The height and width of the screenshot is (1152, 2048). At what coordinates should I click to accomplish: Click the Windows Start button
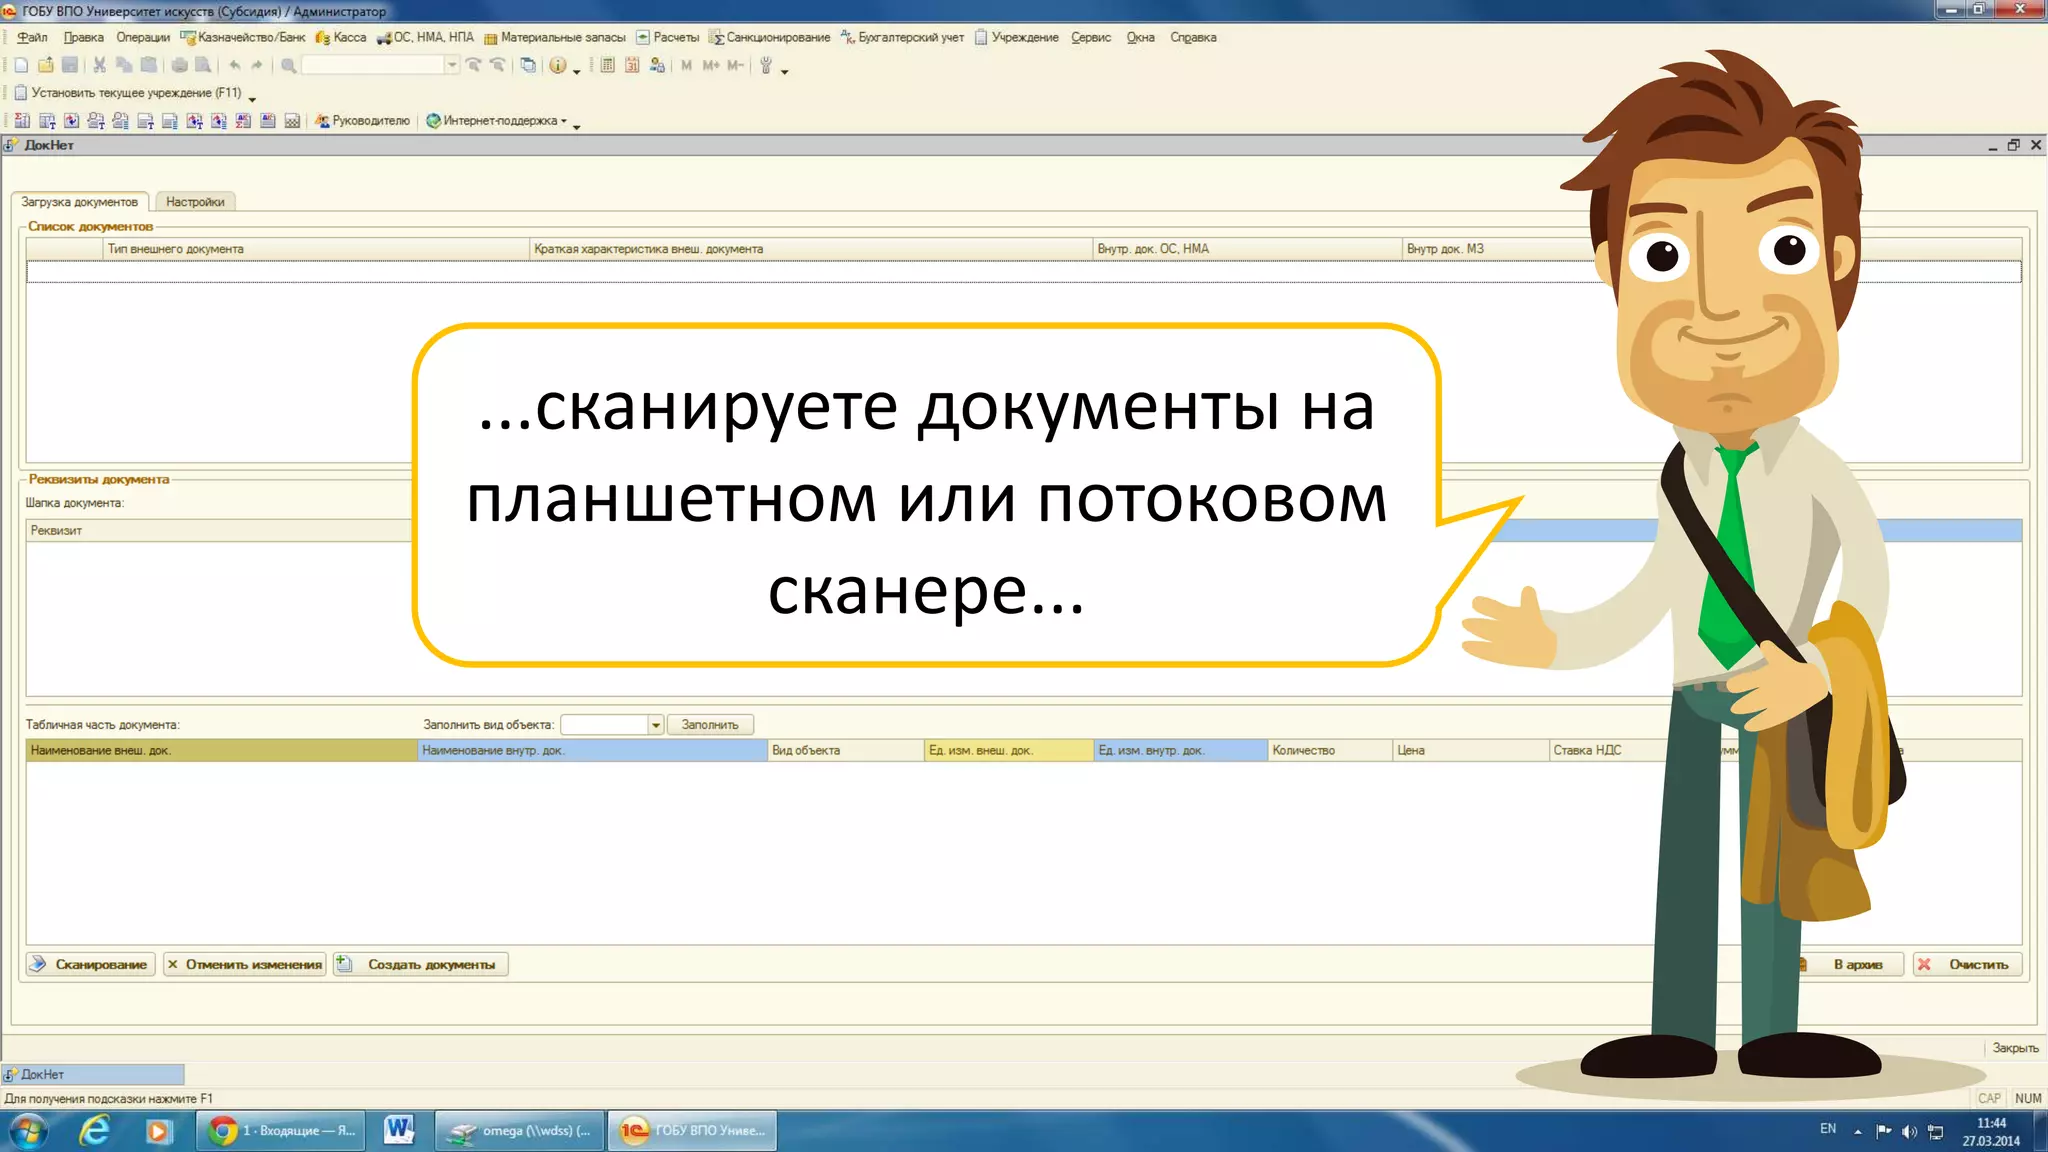click(27, 1131)
